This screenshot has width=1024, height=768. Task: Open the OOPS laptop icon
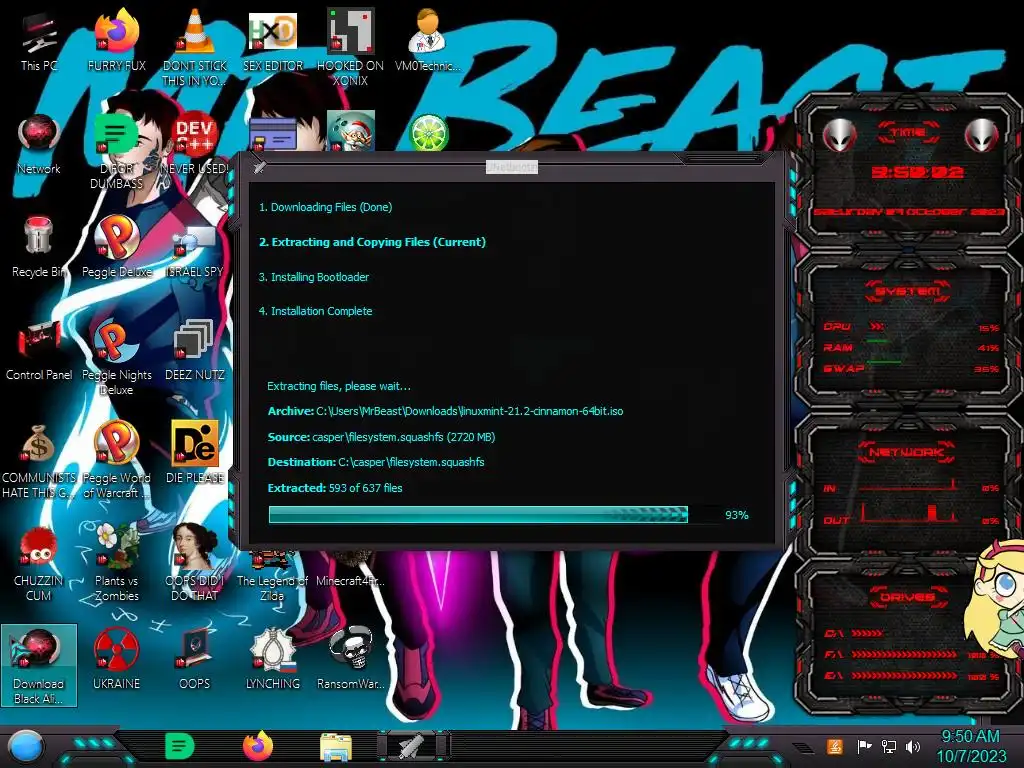(x=194, y=660)
